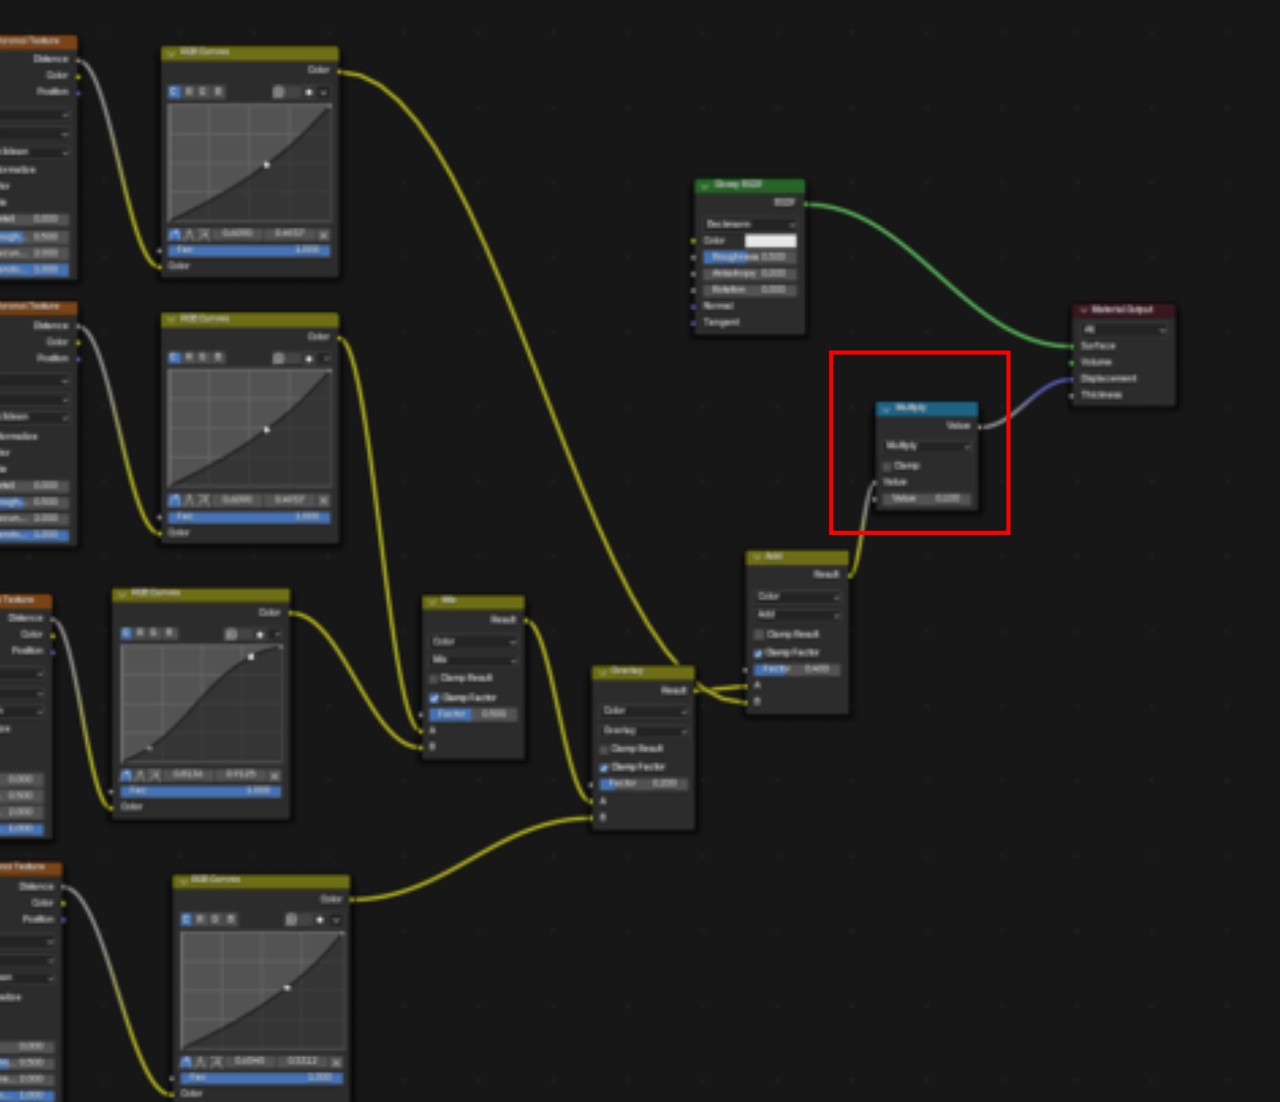Screen dimensions: 1280x1102
Task: Enable Clamp Result on the Mix node
Action: (434, 679)
